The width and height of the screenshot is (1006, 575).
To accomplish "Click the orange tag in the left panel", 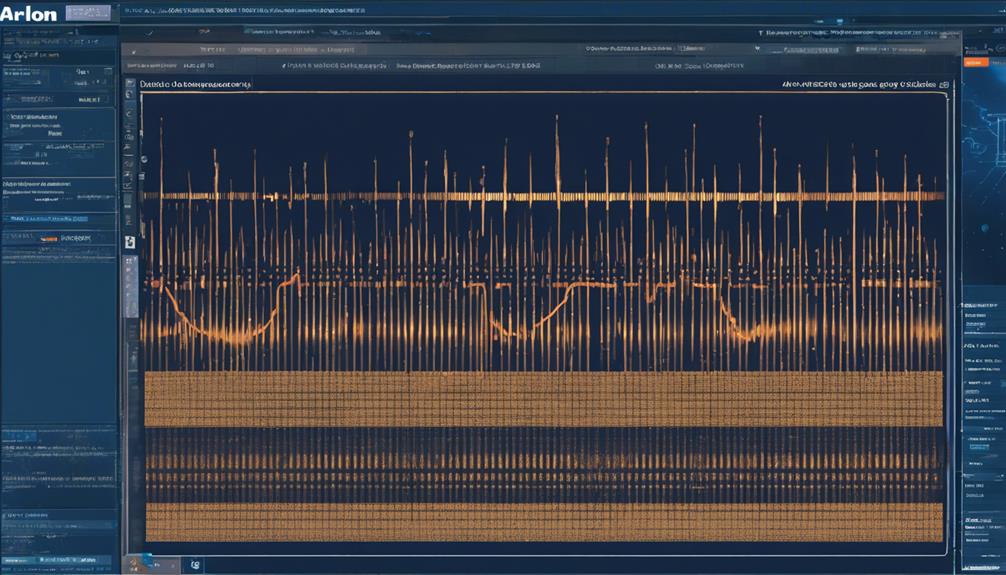I will pos(49,239).
